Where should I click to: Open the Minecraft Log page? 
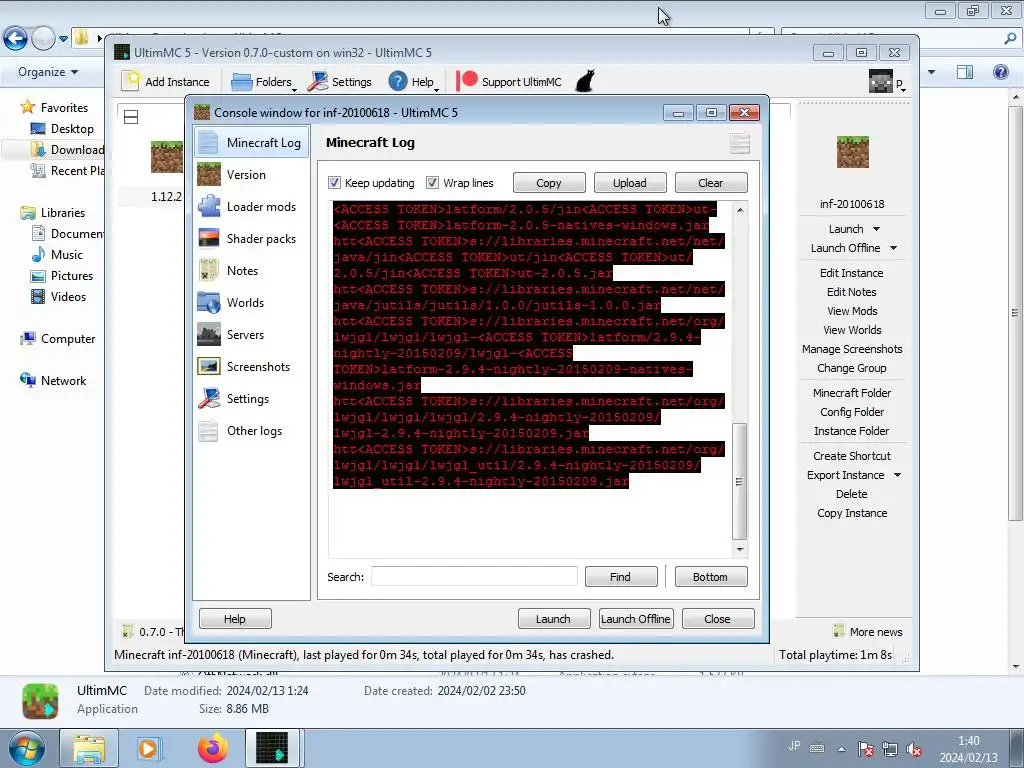click(251, 142)
